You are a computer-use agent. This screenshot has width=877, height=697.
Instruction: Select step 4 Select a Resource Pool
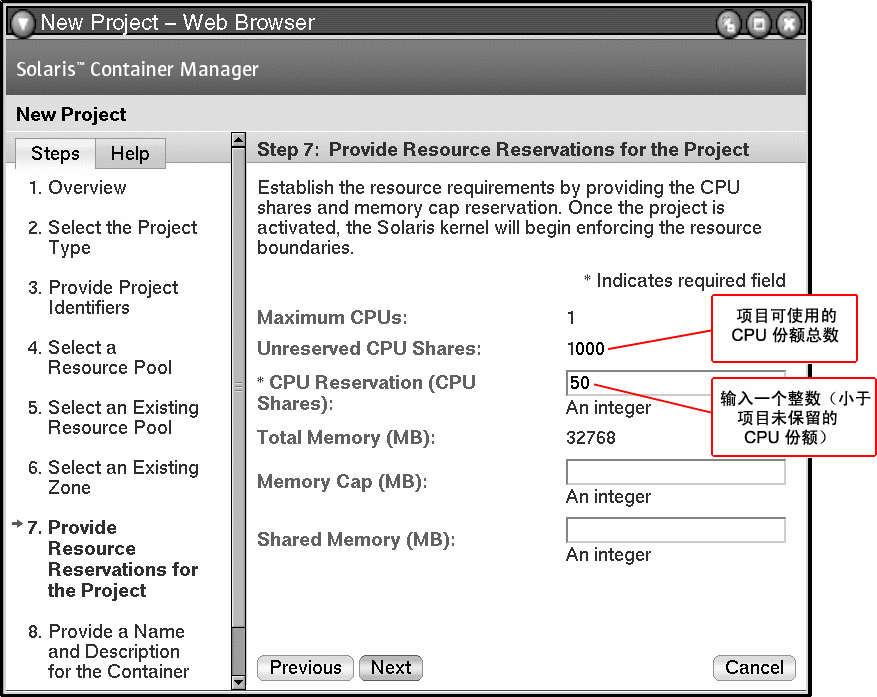tap(100, 357)
